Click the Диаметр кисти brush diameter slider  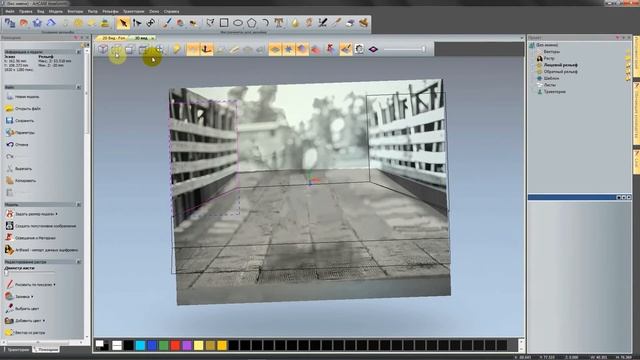tap(30, 273)
